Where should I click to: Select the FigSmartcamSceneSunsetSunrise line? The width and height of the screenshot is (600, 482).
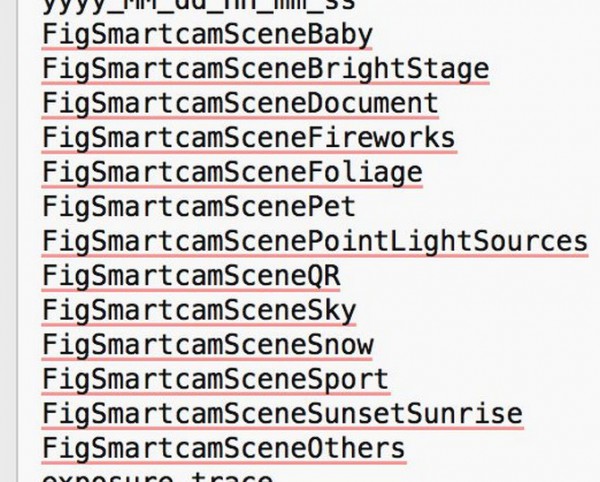pos(282,413)
